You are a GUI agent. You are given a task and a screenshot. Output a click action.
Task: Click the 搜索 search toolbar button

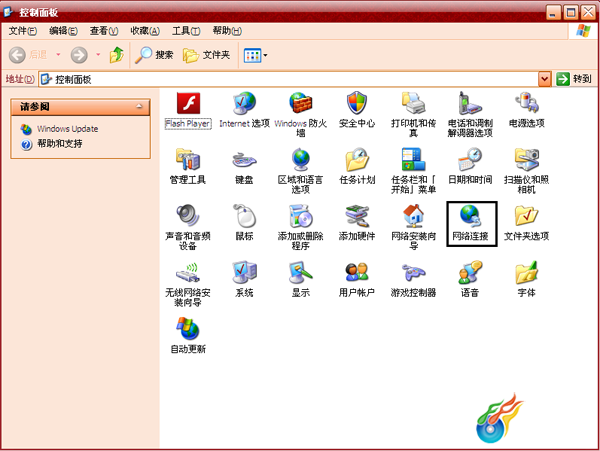coord(154,55)
